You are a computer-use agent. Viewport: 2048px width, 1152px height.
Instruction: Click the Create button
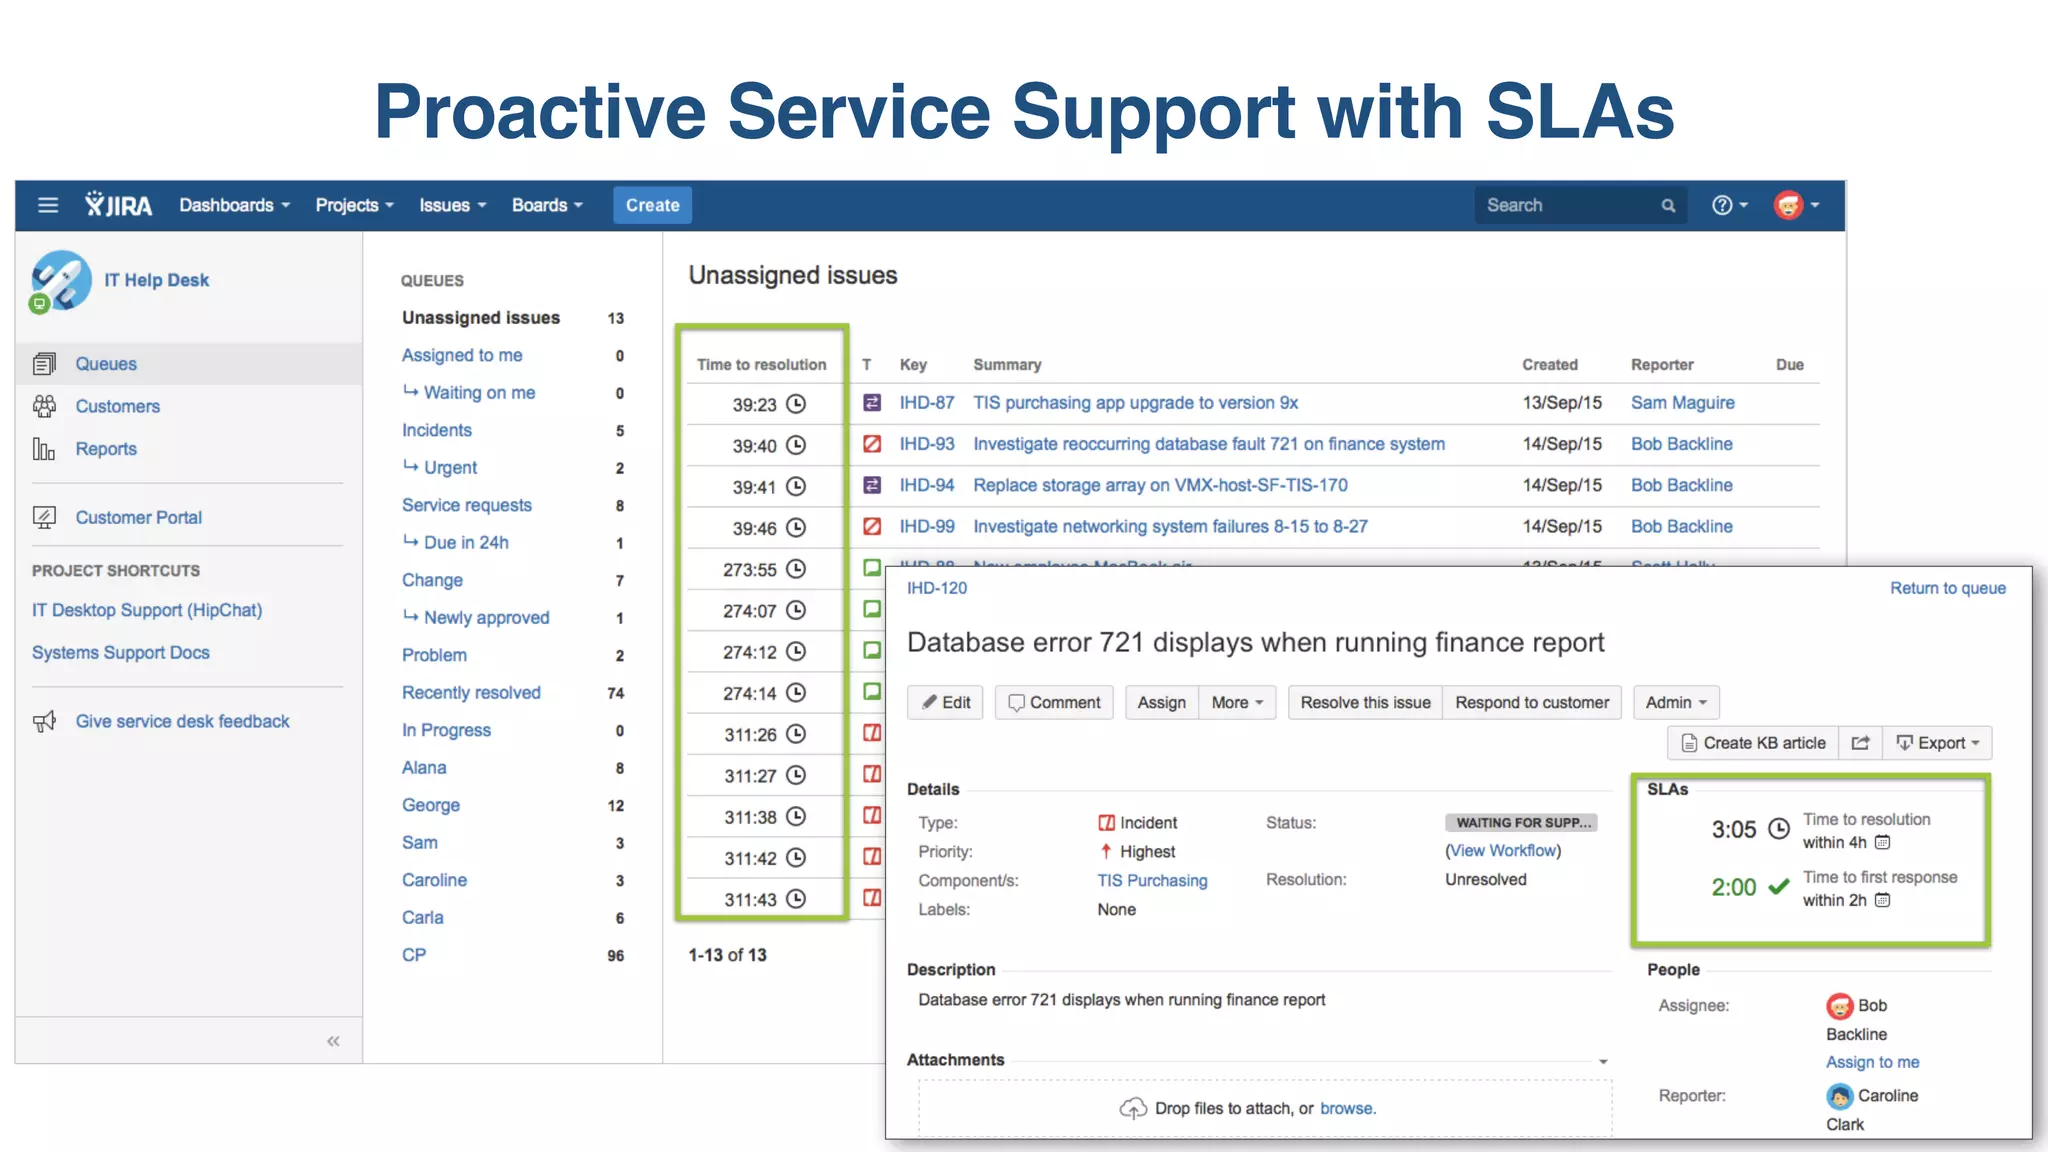652,205
